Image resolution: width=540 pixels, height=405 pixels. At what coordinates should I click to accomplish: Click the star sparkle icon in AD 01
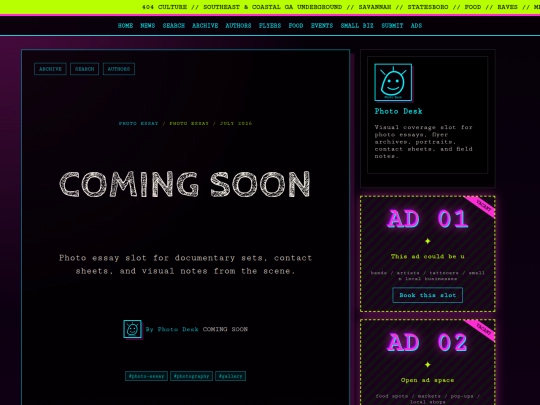(x=427, y=241)
